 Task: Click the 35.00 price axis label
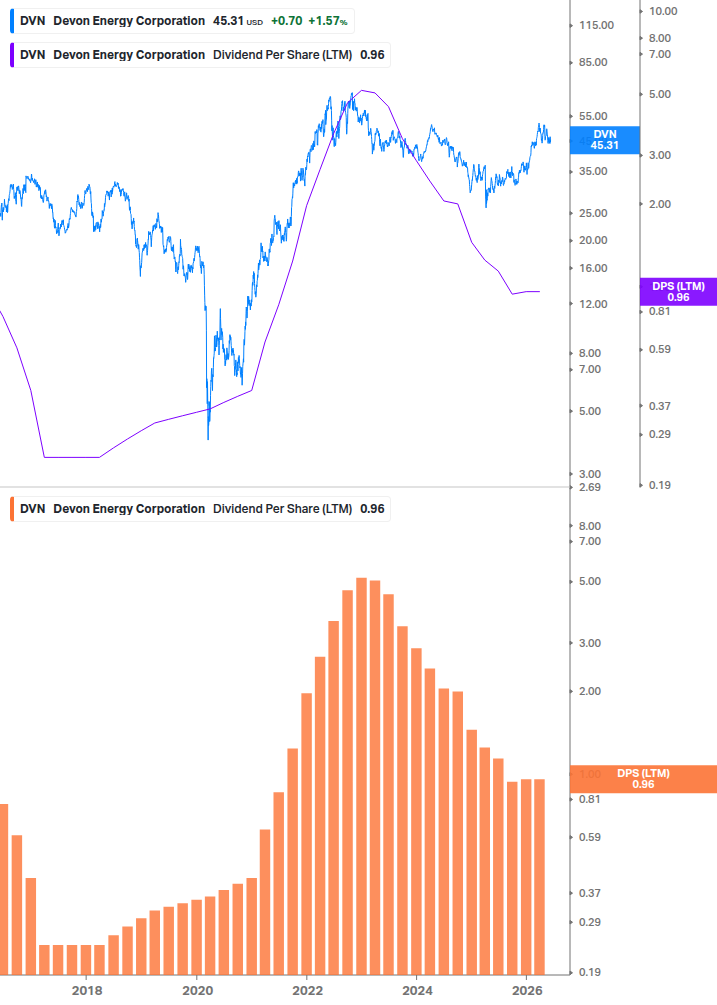(593, 171)
